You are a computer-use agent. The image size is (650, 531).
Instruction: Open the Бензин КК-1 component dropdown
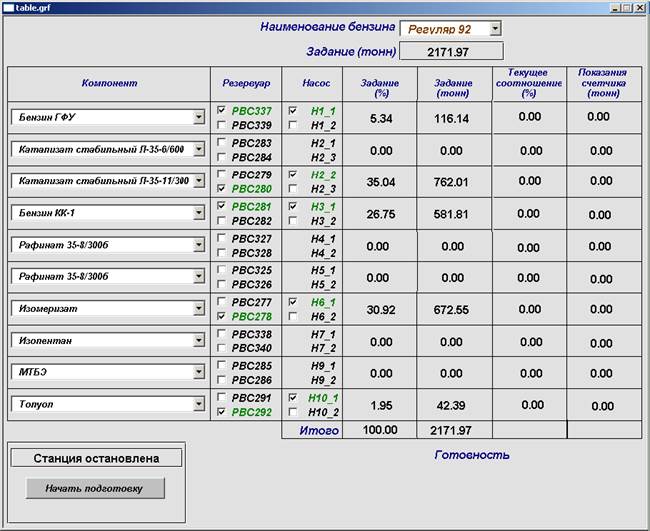click(x=198, y=214)
